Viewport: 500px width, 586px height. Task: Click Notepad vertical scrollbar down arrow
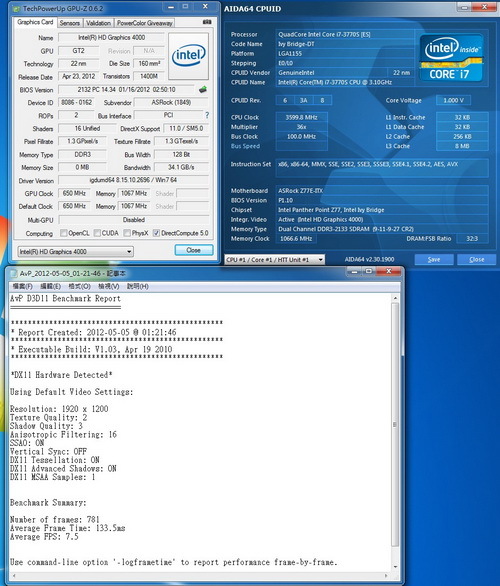395,566
